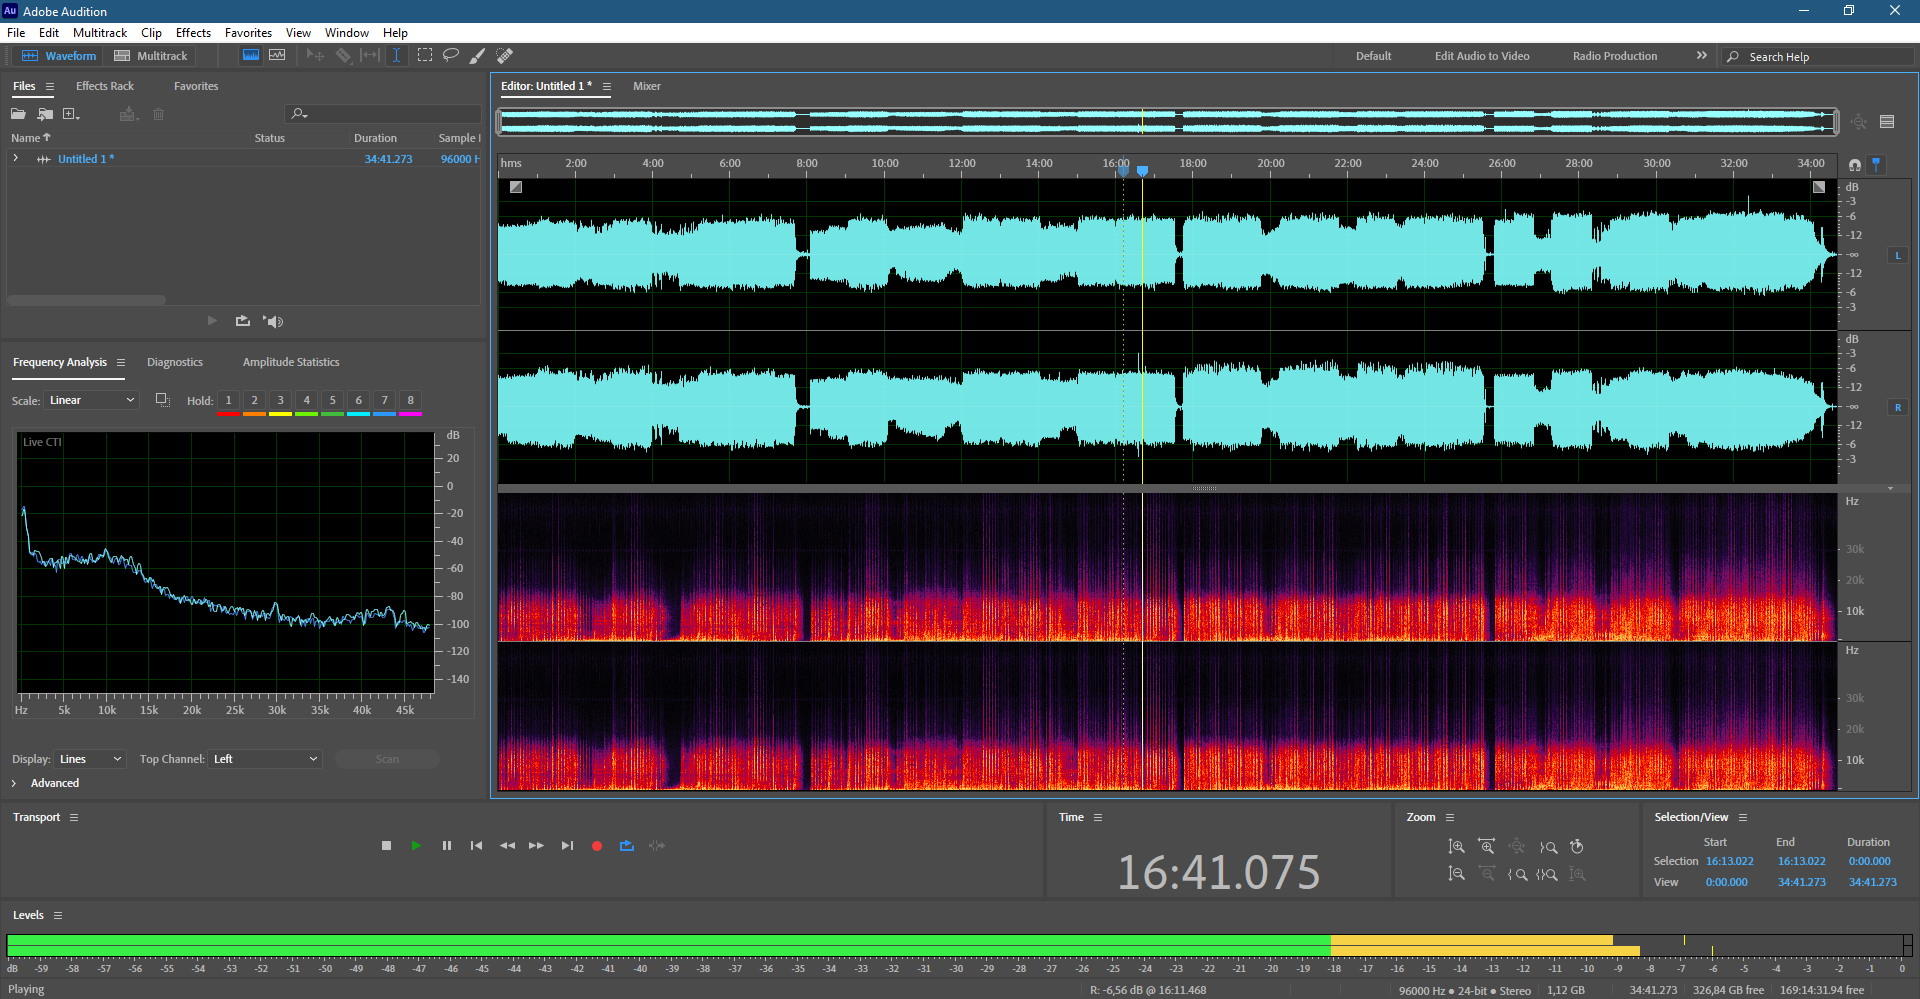Open the Effects menu
Image resolution: width=1920 pixels, height=999 pixels.
pyautogui.click(x=193, y=33)
